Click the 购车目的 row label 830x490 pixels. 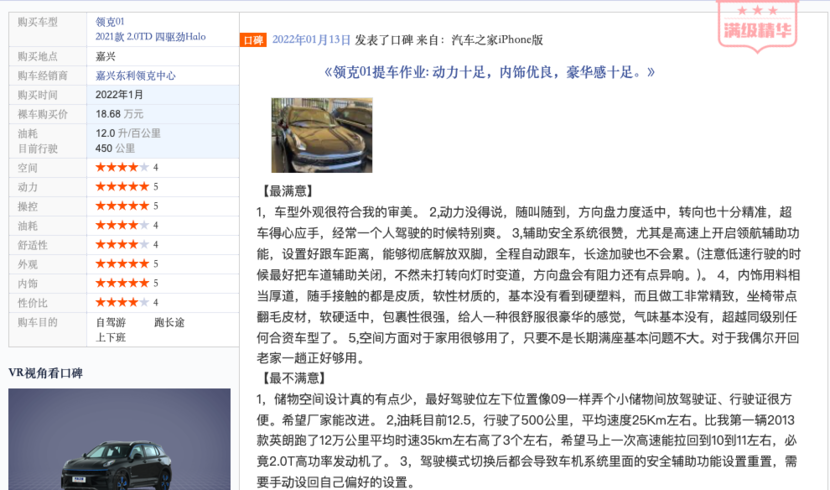(x=38, y=322)
